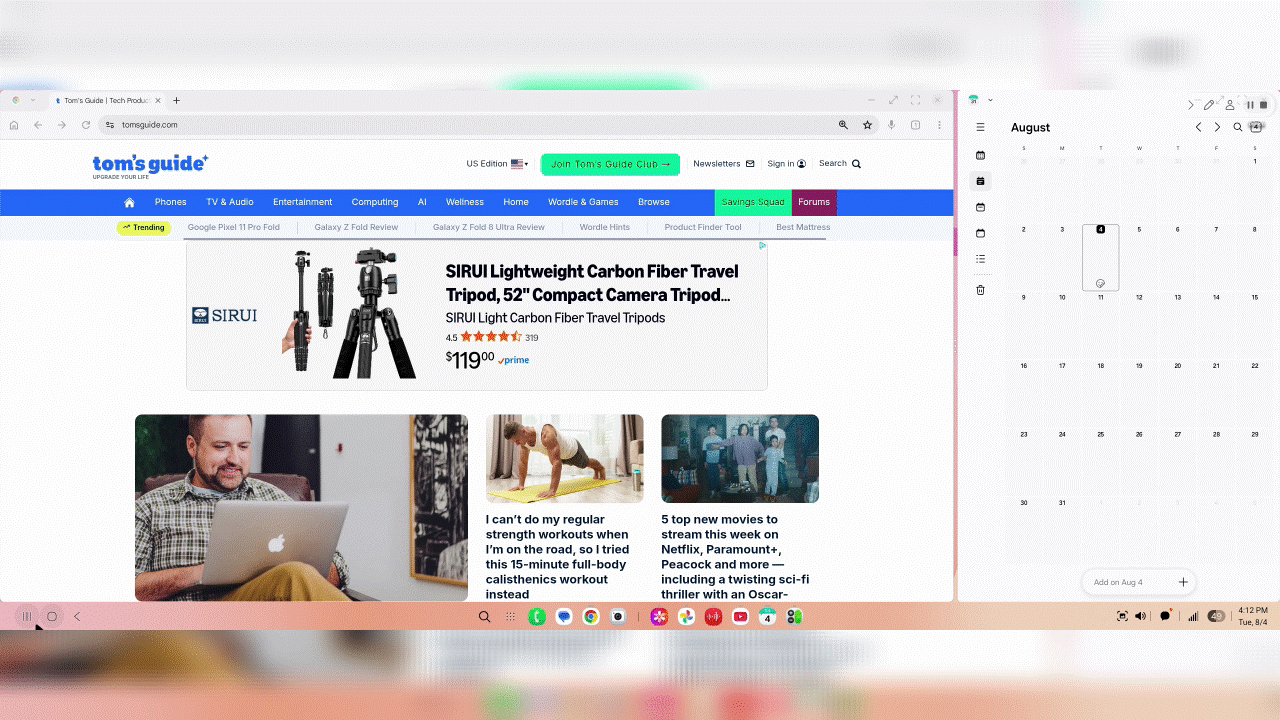Screen dimensions: 1280x720
Task: Click the Tom's Guide logo
Action: tap(150, 165)
